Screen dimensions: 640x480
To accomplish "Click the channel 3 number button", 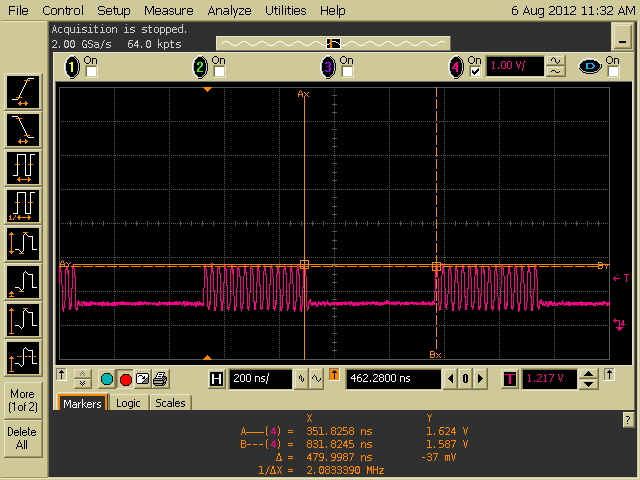I will coord(328,67).
